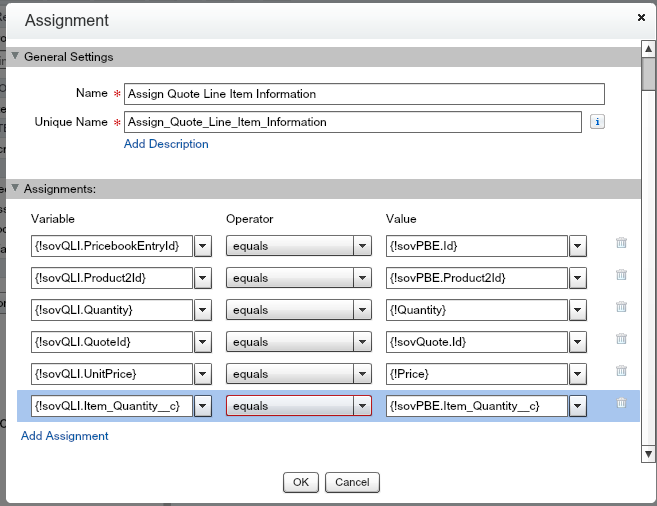Delete the Product2Id assignment row
The image size is (657, 506).
621,275
